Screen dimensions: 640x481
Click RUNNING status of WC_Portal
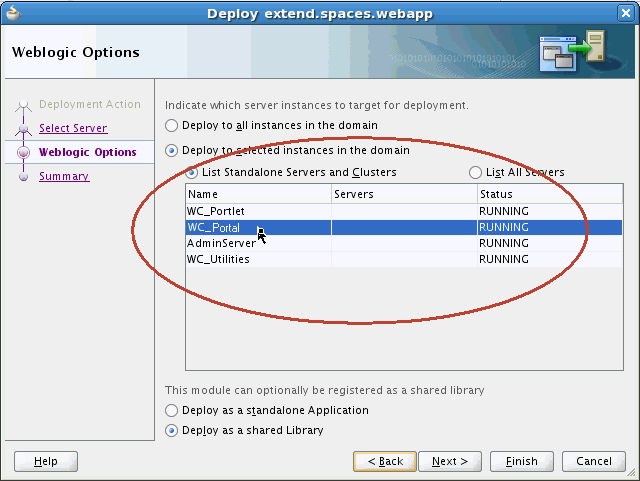pyautogui.click(x=504, y=227)
